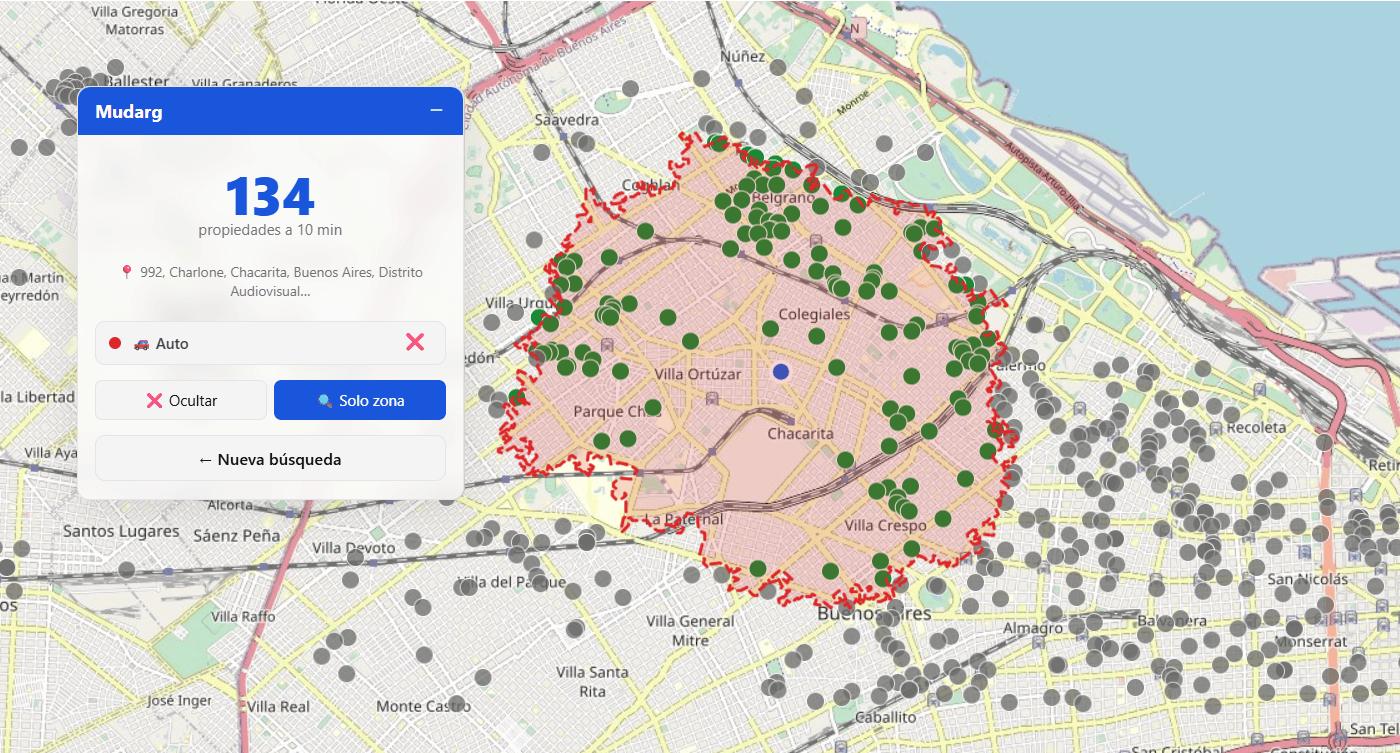Activate the Solo zona filter button
Viewport: 1400px width, 753px height.
[360, 400]
